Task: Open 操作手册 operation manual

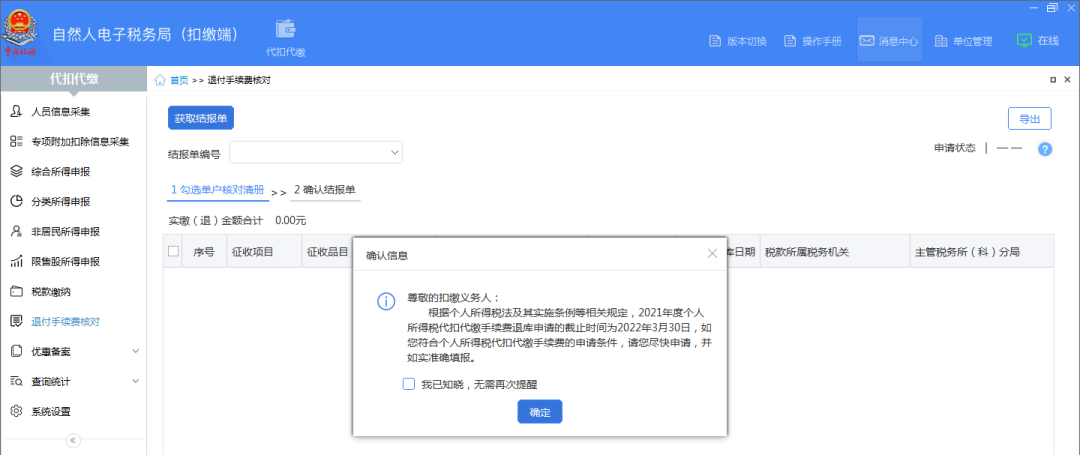Action: point(813,41)
